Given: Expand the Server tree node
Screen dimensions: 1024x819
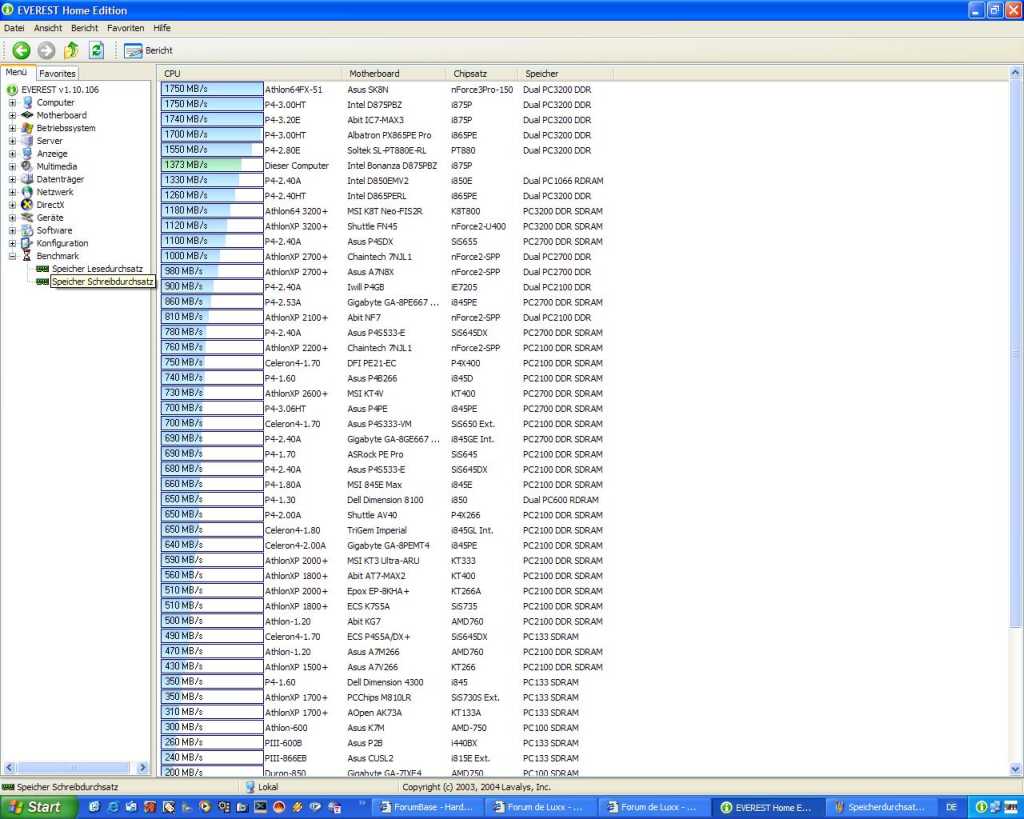Looking at the screenshot, I should pos(12,140).
